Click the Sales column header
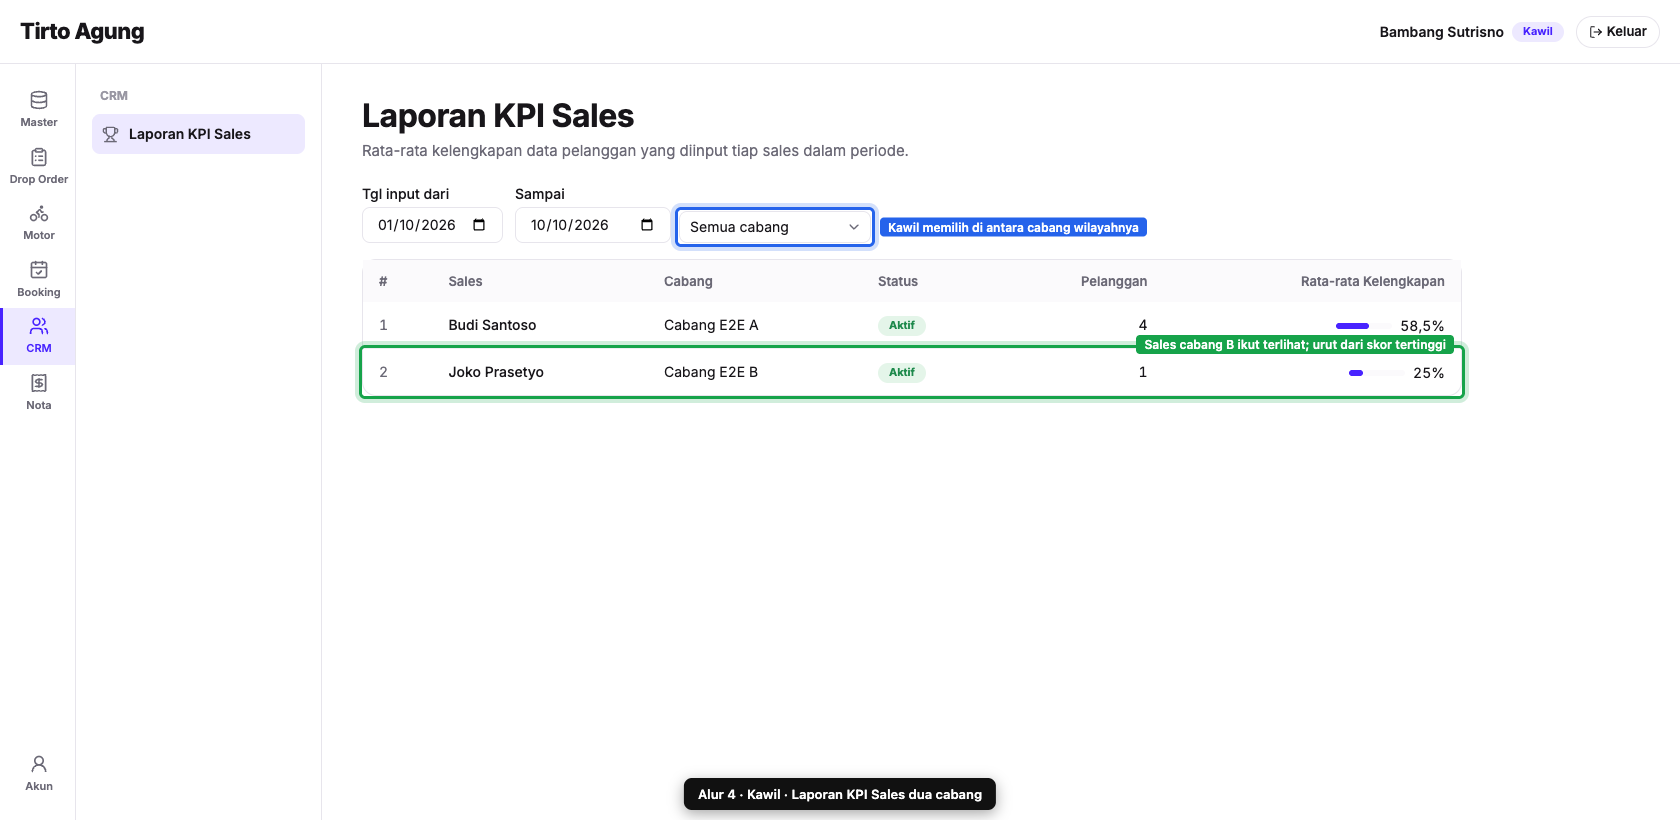The height and width of the screenshot is (820, 1680). (465, 281)
